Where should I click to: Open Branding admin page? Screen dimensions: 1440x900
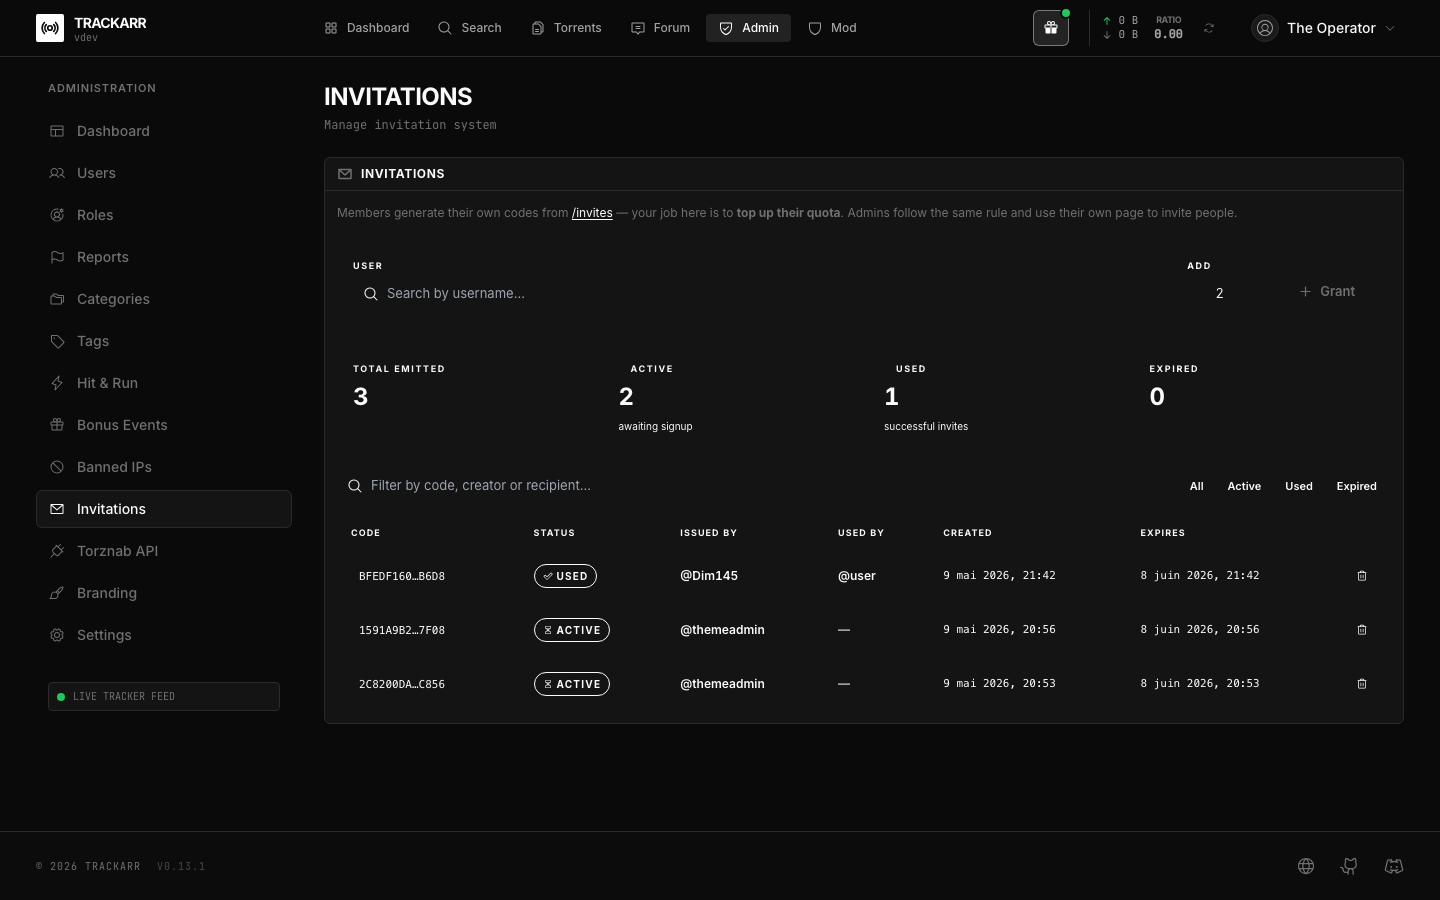click(x=164, y=593)
